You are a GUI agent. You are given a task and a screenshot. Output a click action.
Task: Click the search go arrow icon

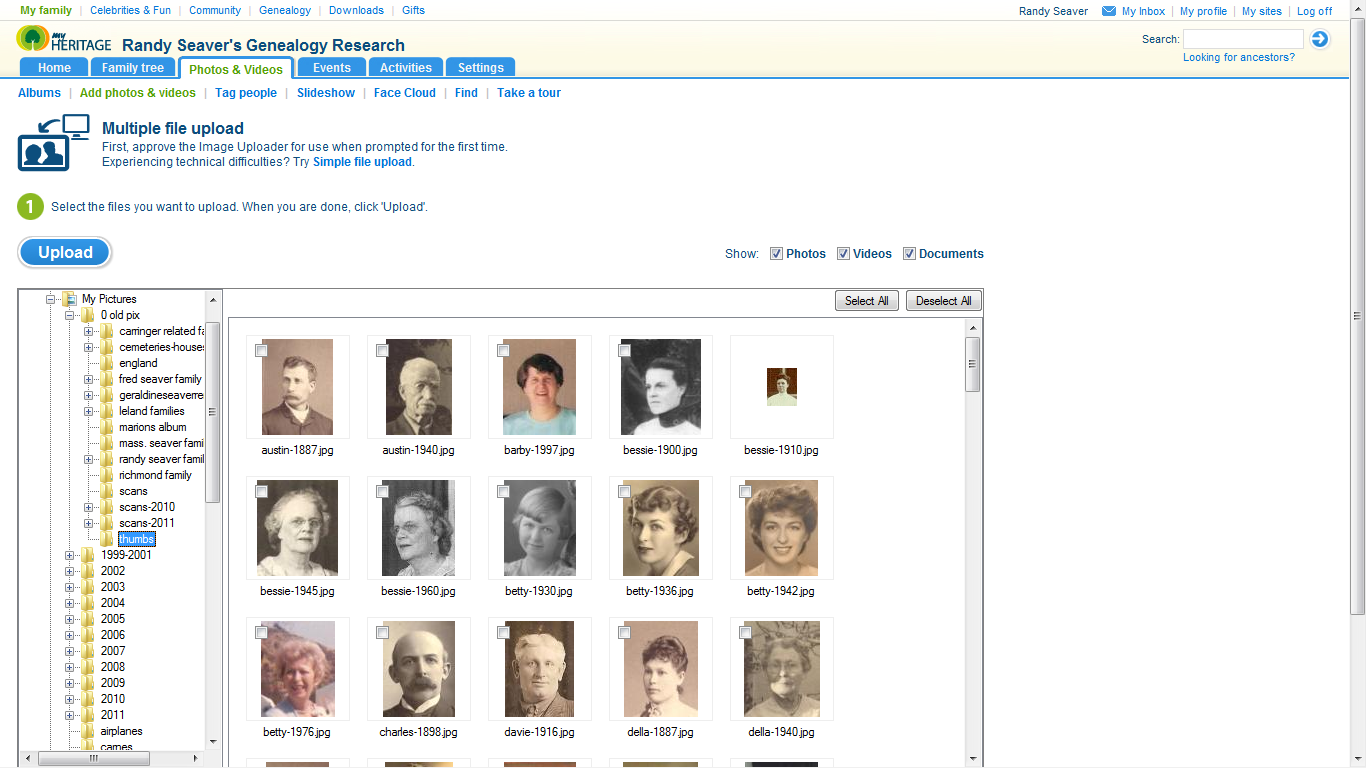[1320, 39]
